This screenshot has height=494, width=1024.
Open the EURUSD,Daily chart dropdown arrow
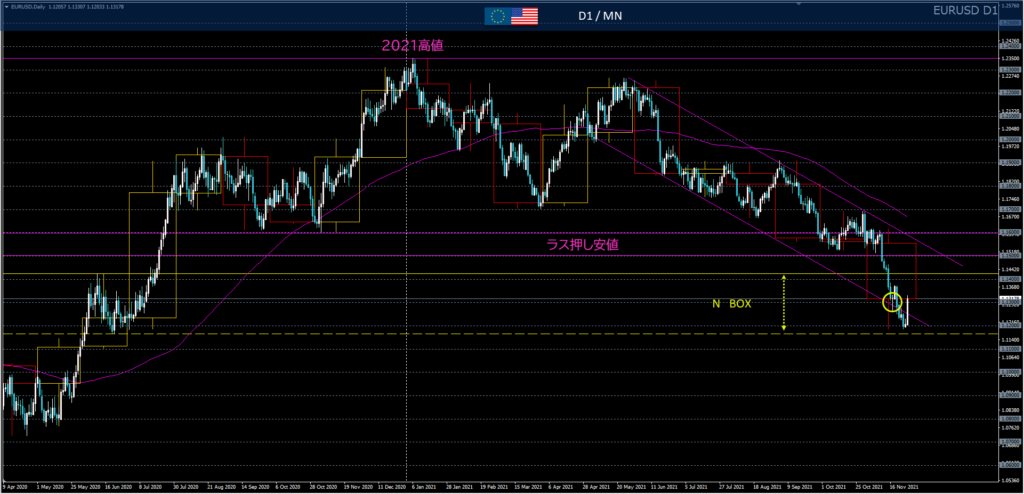pos(6,7)
